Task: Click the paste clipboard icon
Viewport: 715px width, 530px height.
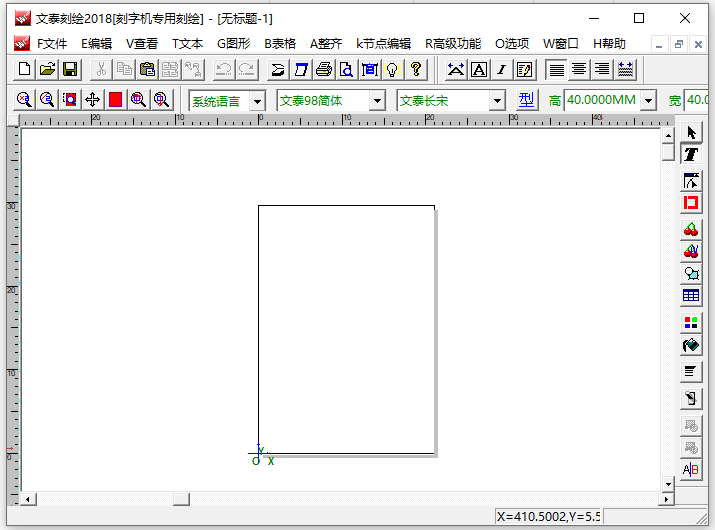Action: click(147, 70)
